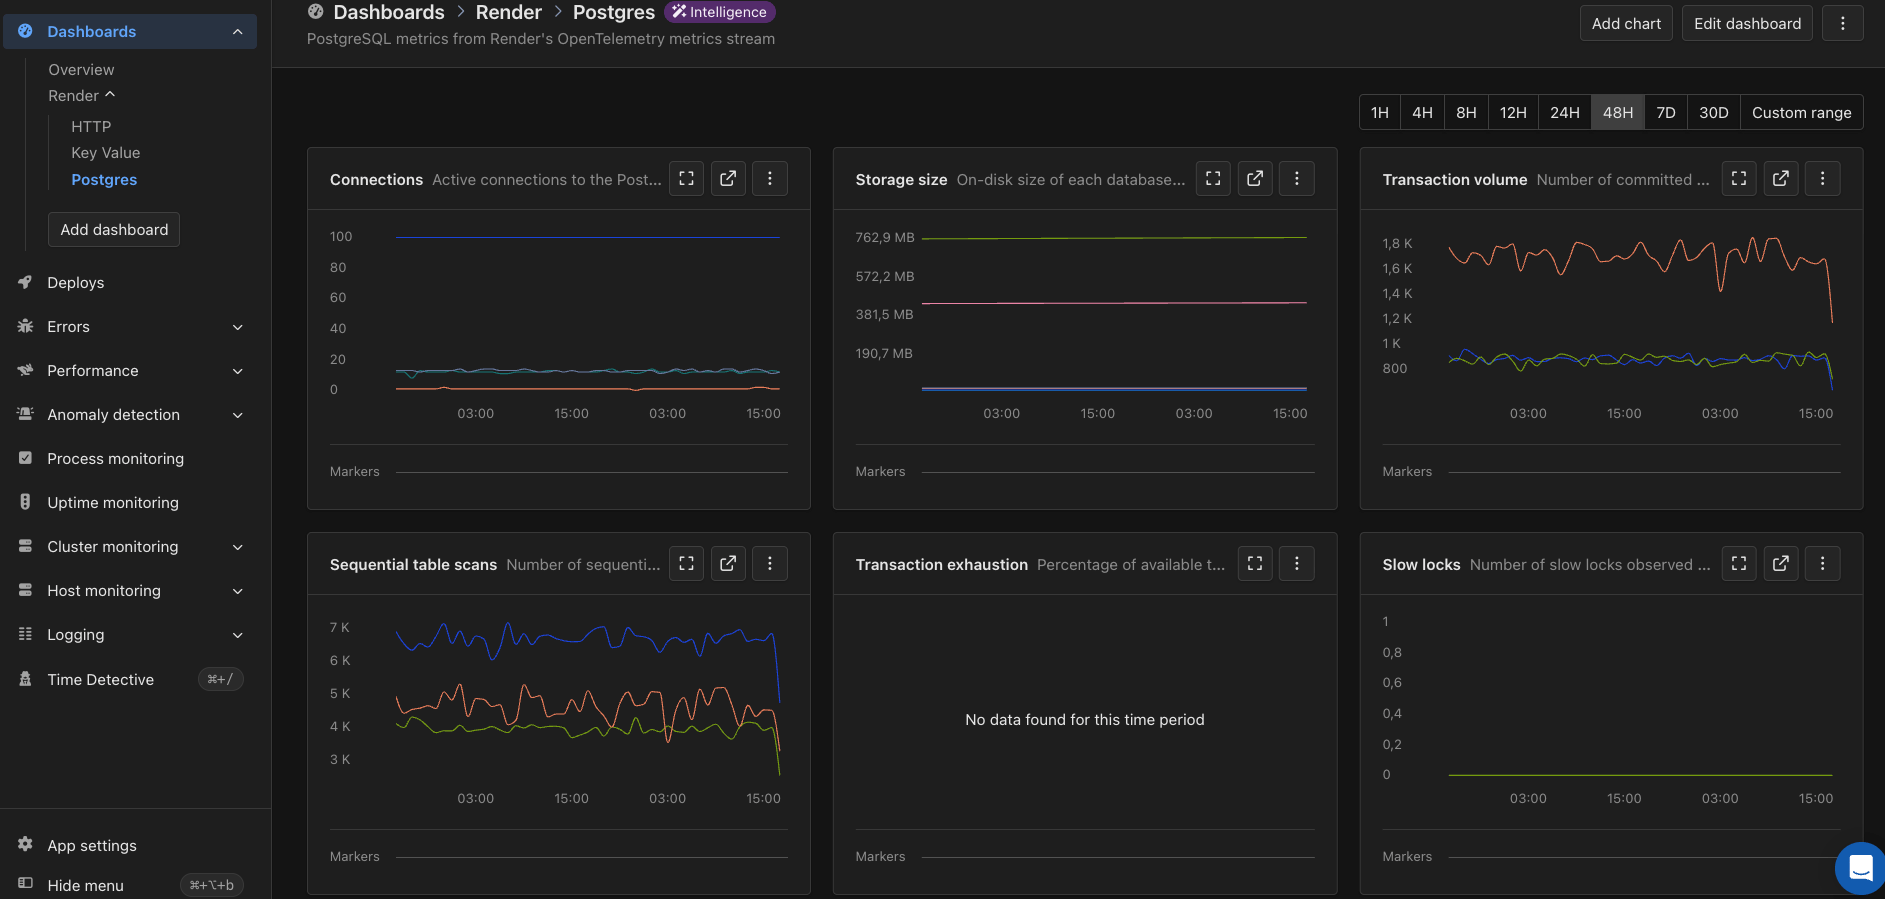Expand the Connections chart to fullscreen
This screenshot has width=1885, height=899.
(686, 178)
